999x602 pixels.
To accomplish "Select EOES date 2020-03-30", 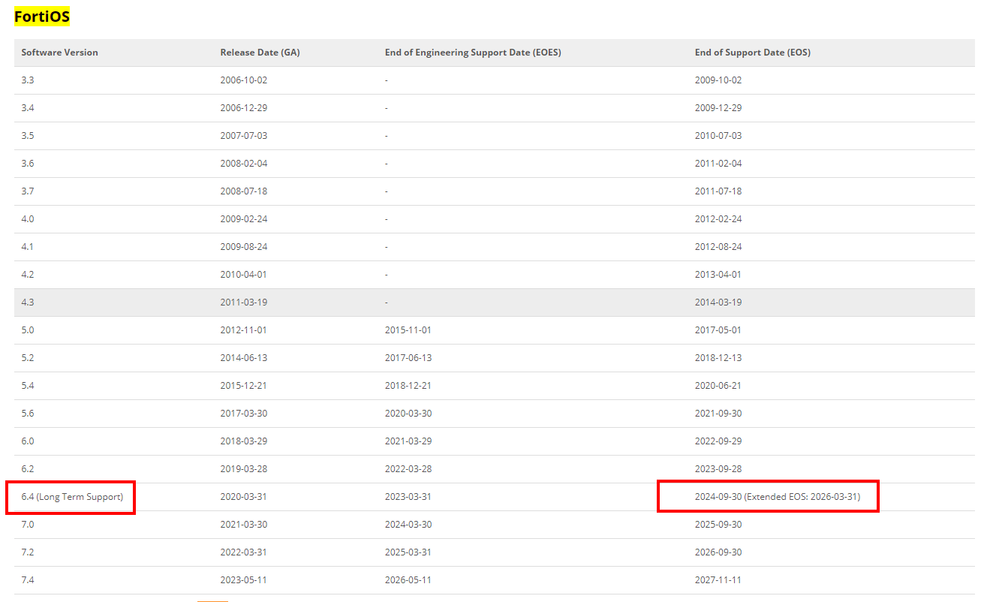I will click(x=408, y=413).
